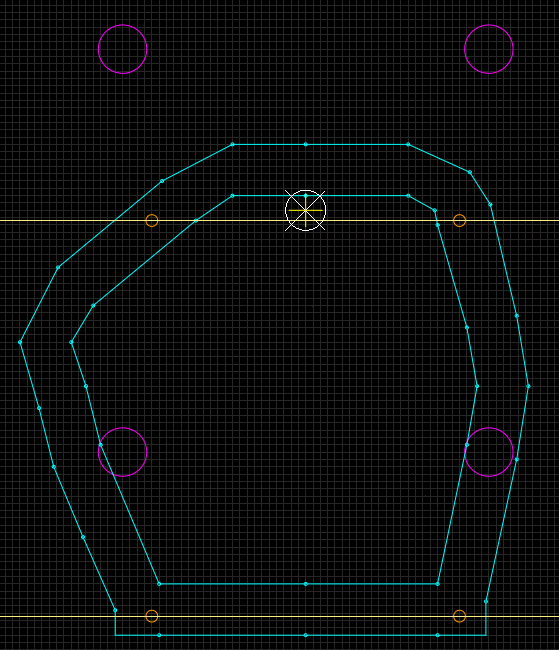Viewport: 559px width, 650px height.
Task: Select the upper-right small orange circle
Action: click(x=459, y=221)
